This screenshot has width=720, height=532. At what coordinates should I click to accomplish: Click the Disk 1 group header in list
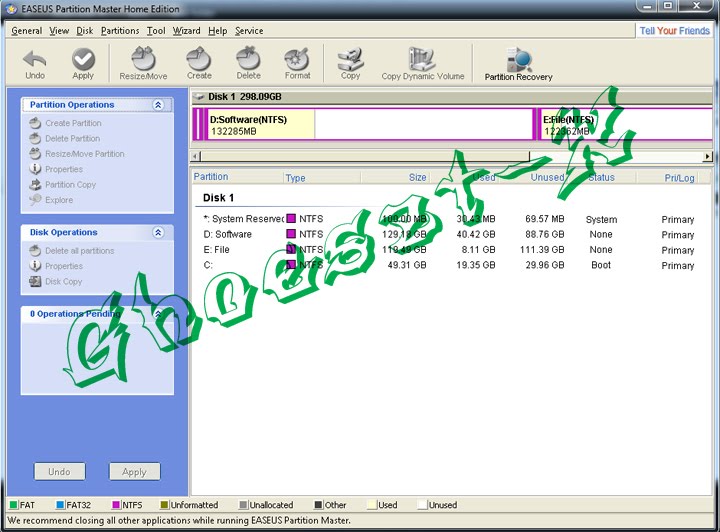pos(219,197)
